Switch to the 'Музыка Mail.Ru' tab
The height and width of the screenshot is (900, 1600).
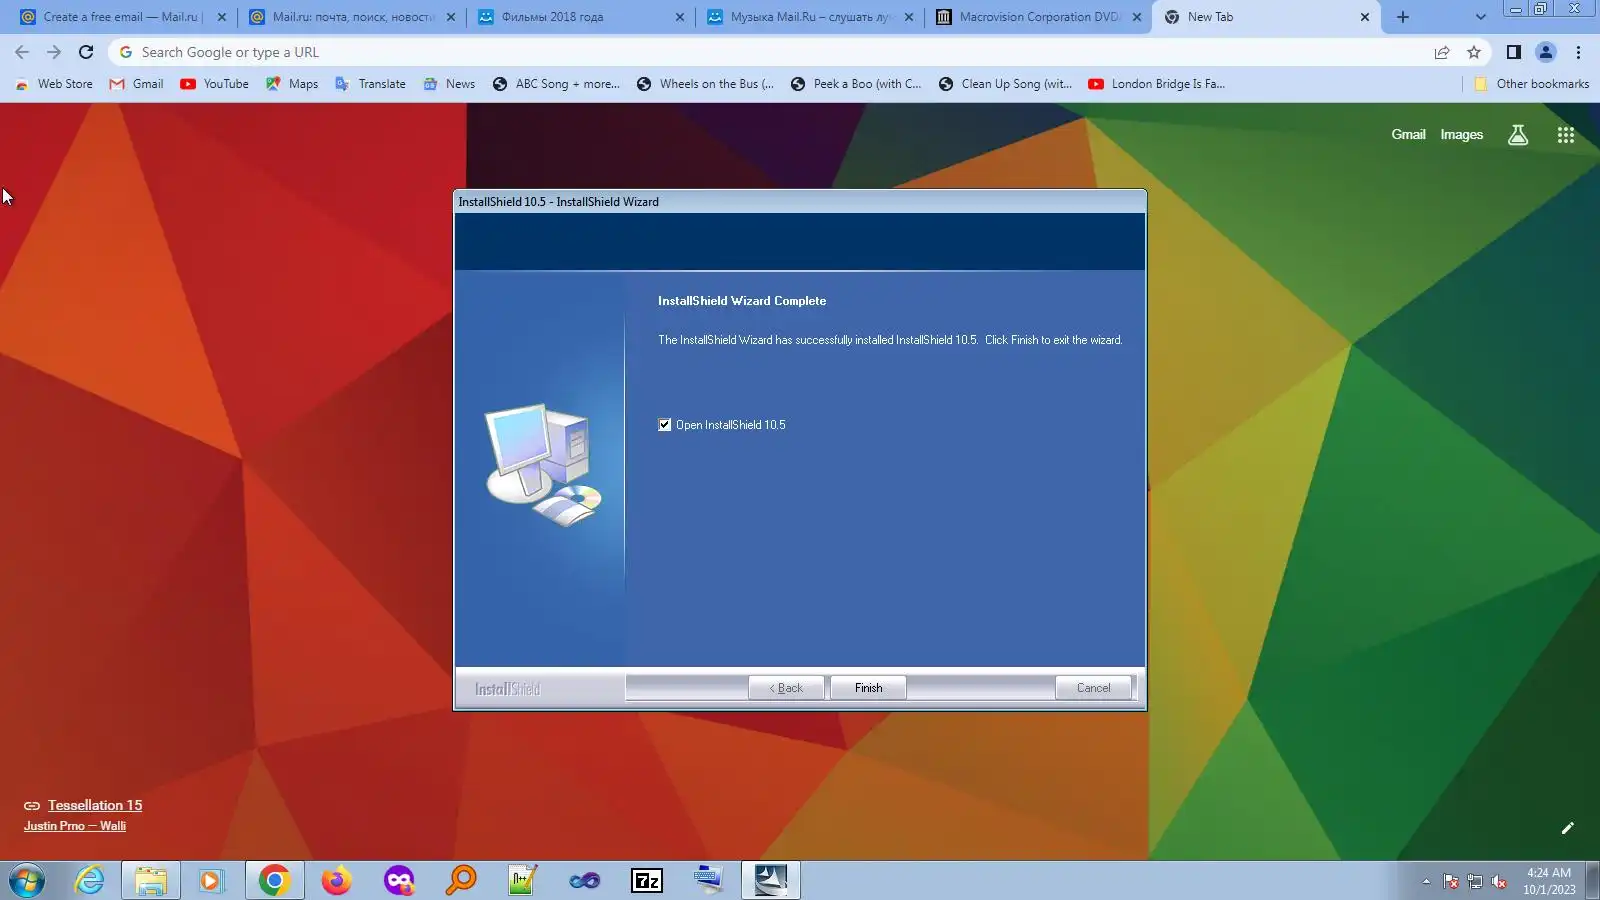pyautogui.click(x=810, y=17)
